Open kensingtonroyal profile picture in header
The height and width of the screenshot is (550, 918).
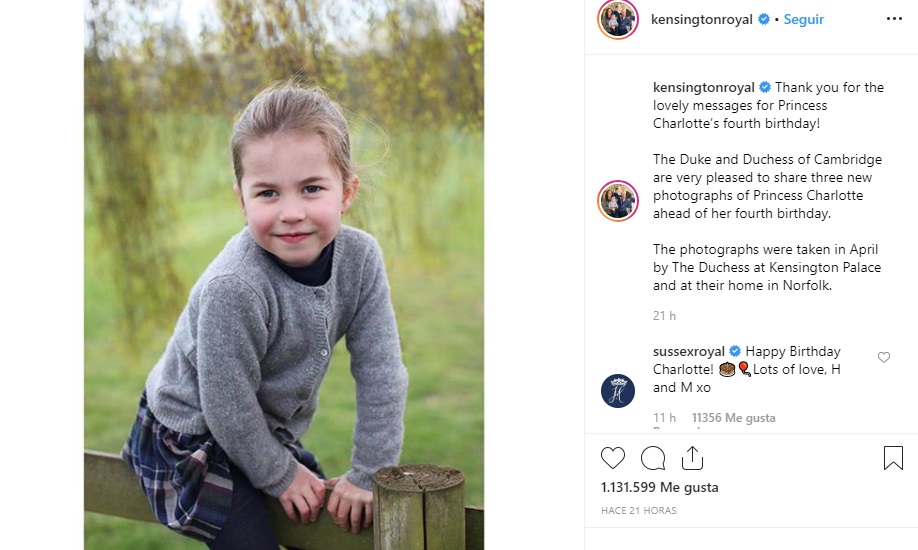click(x=618, y=19)
